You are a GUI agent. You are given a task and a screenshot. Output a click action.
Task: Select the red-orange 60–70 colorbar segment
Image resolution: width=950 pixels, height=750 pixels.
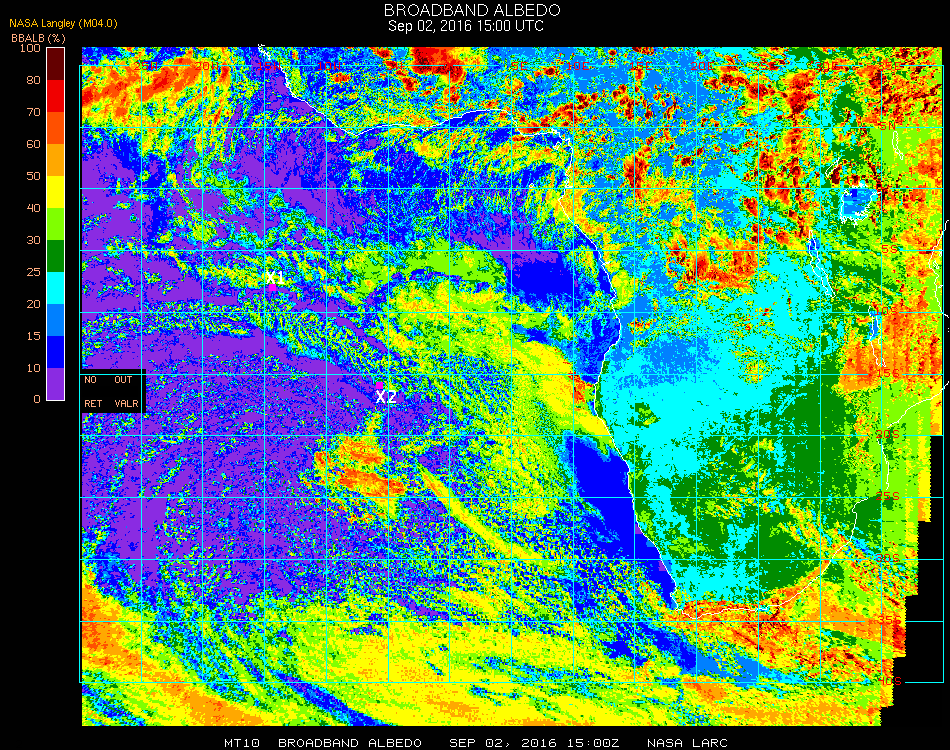pos(56,128)
